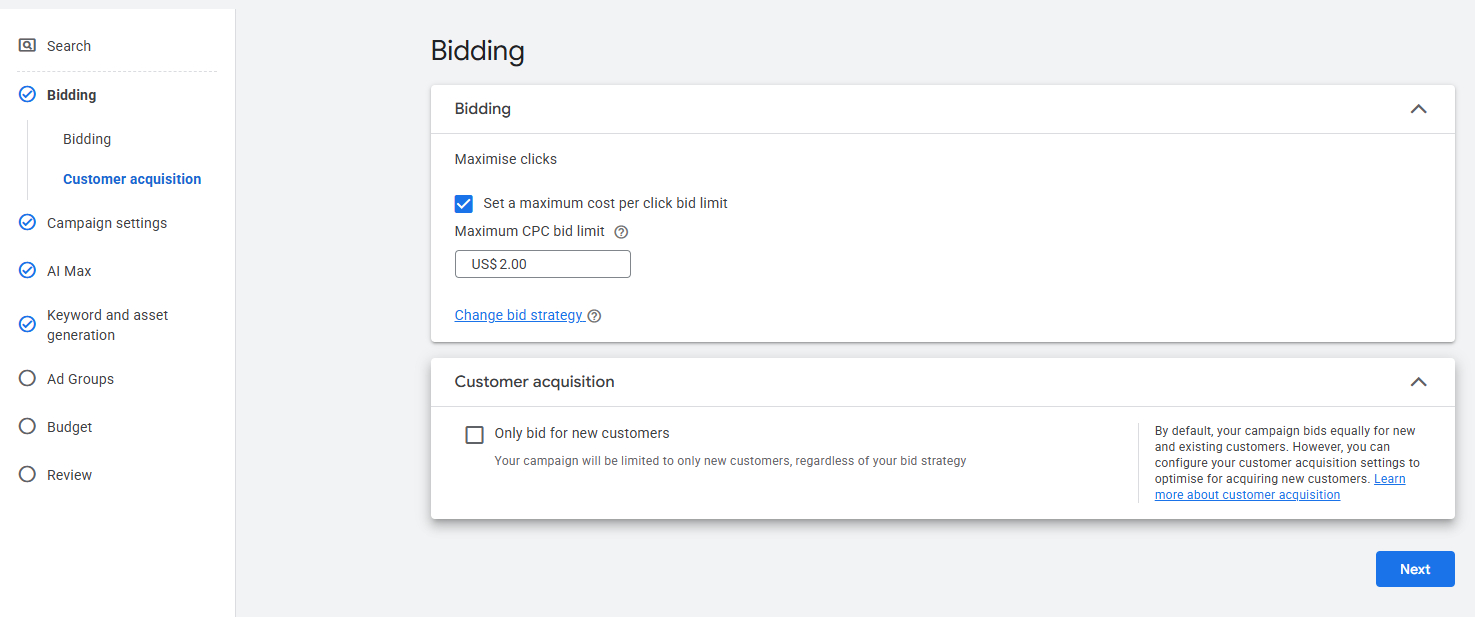Click the Campaign settings checkmark icon
Screen dimensions: 1475x617
coord(28,223)
